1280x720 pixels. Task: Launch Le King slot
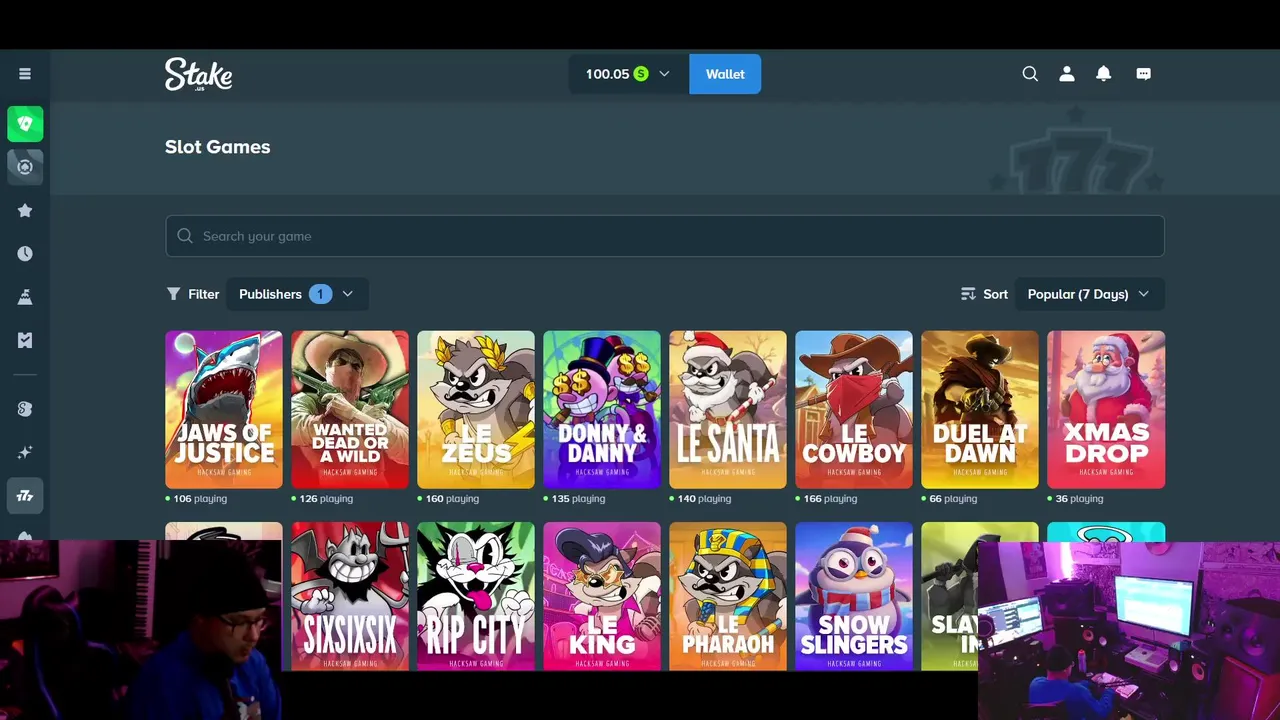(x=602, y=596)
